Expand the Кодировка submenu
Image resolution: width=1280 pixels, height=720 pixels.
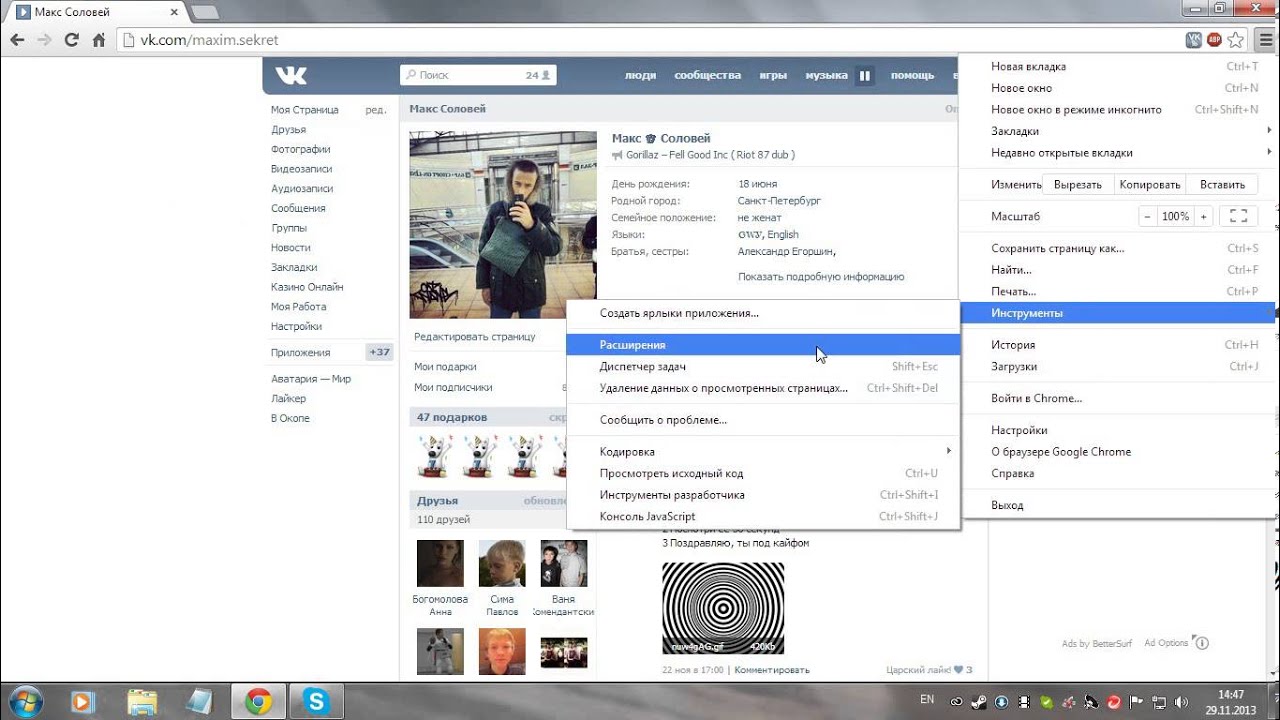763,452
